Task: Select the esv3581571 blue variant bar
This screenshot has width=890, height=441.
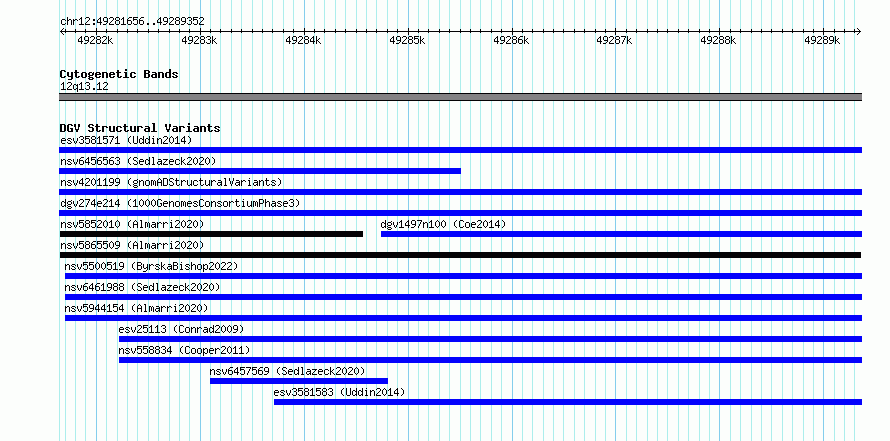Action: pos(460,150)
